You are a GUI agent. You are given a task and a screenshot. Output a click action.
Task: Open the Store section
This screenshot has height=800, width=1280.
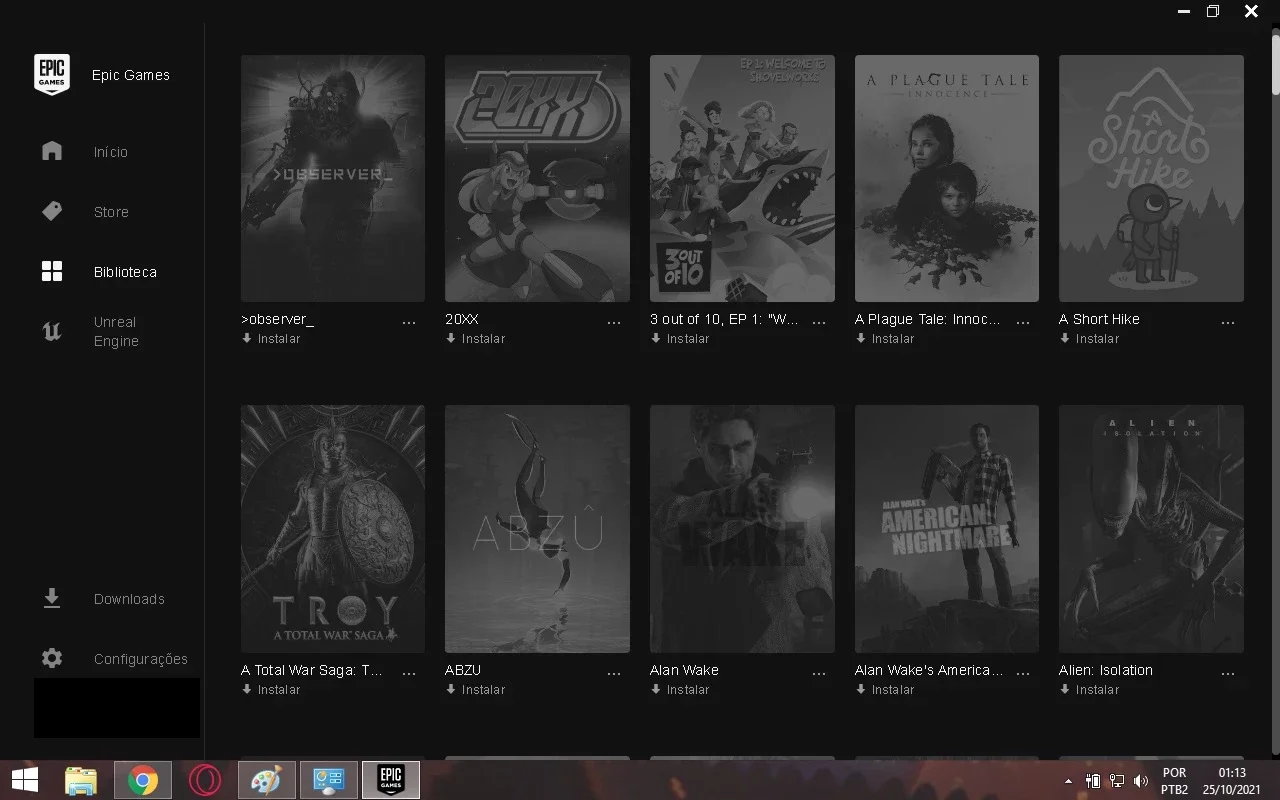111,212
